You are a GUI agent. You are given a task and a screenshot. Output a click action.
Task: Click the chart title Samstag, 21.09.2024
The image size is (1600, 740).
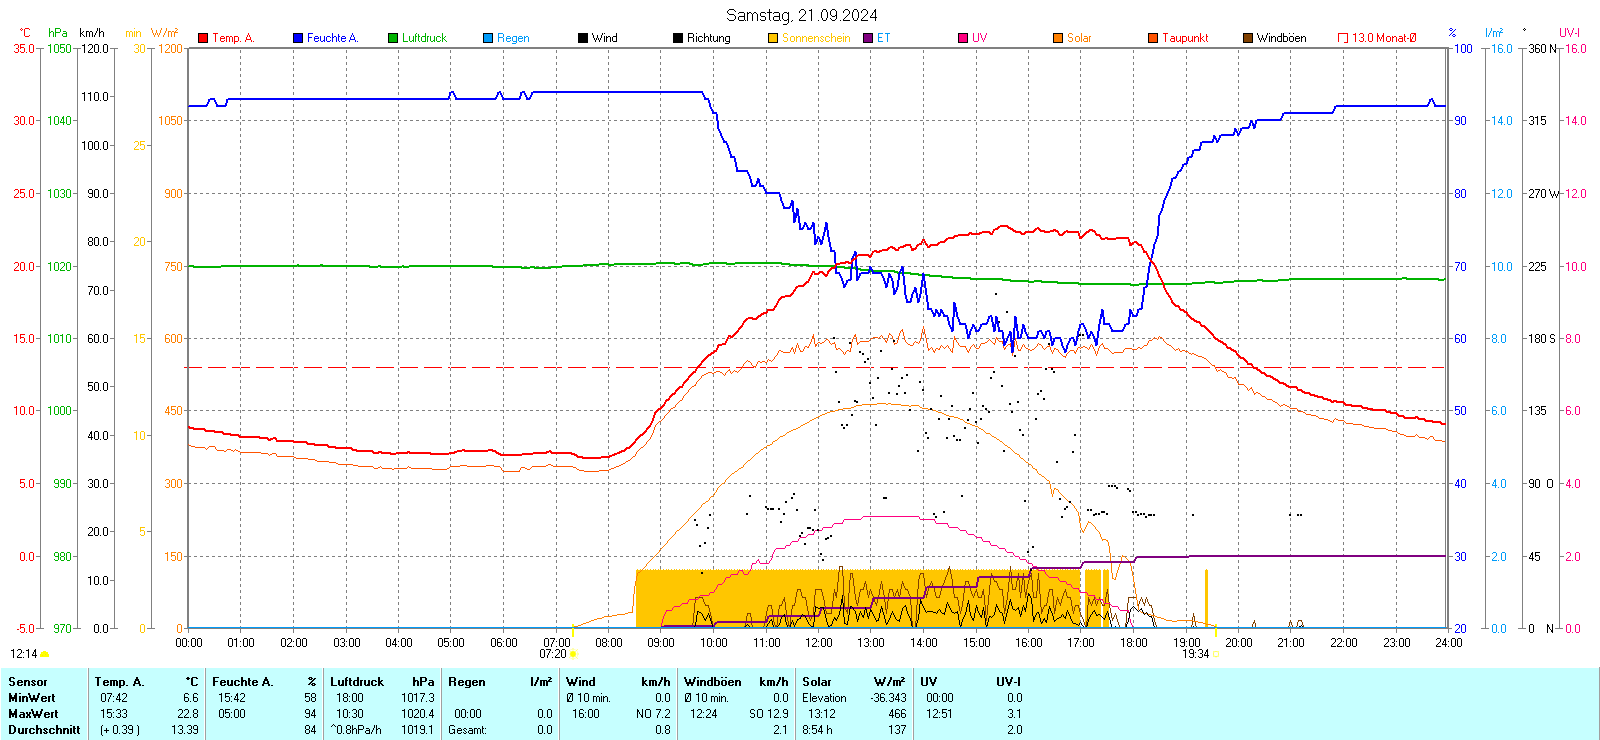[801, 15]
